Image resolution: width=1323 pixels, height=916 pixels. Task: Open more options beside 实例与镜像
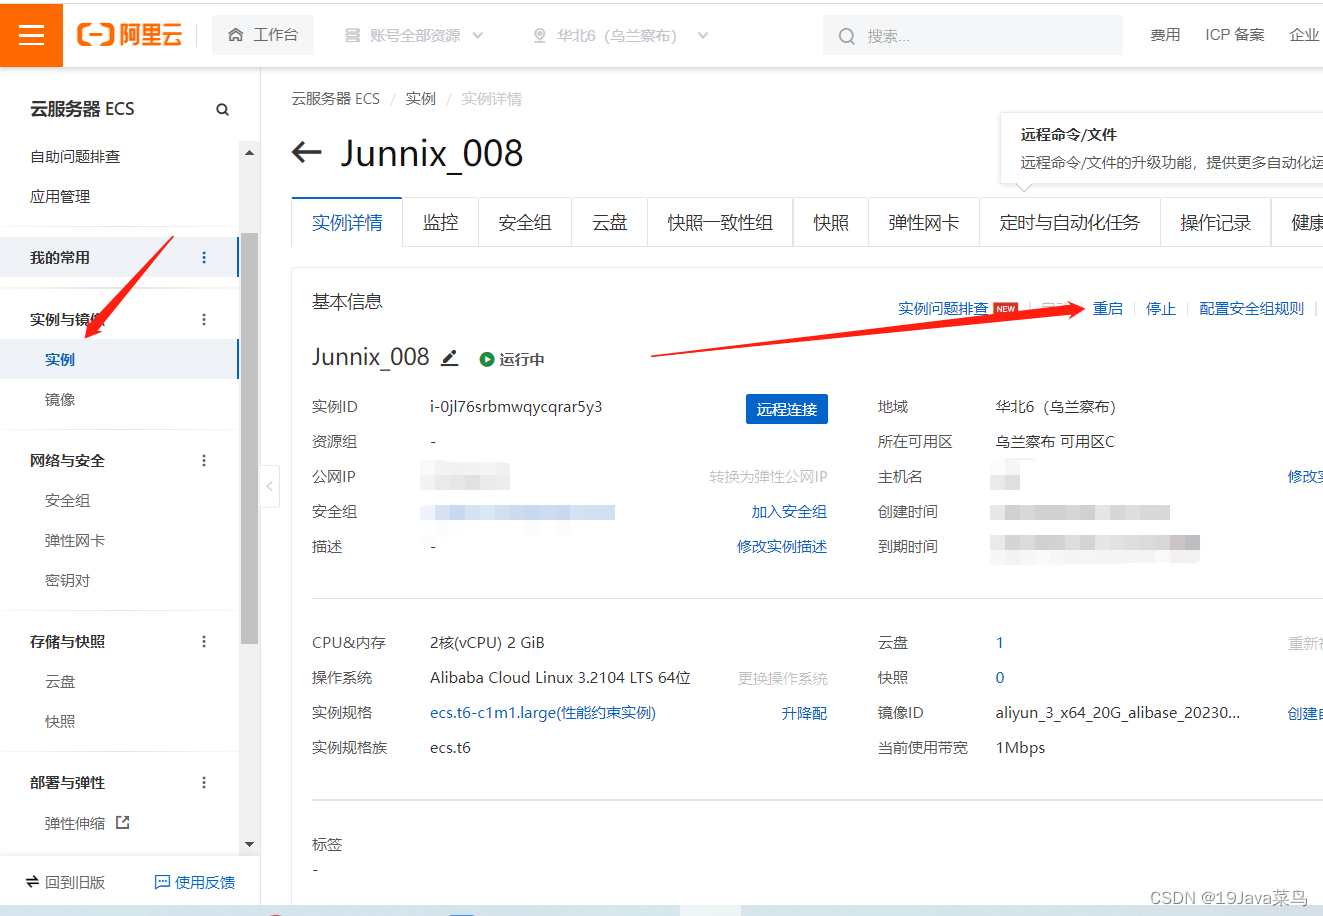(204, 319)
